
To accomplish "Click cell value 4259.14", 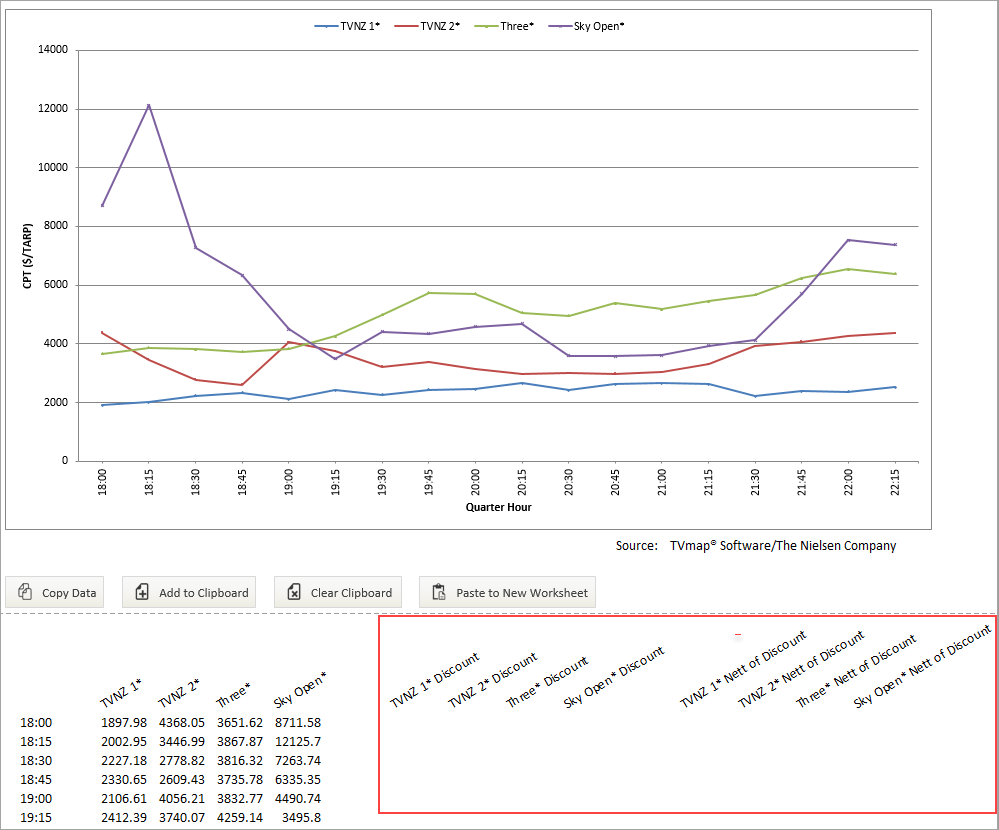I will tap(240, 818).
